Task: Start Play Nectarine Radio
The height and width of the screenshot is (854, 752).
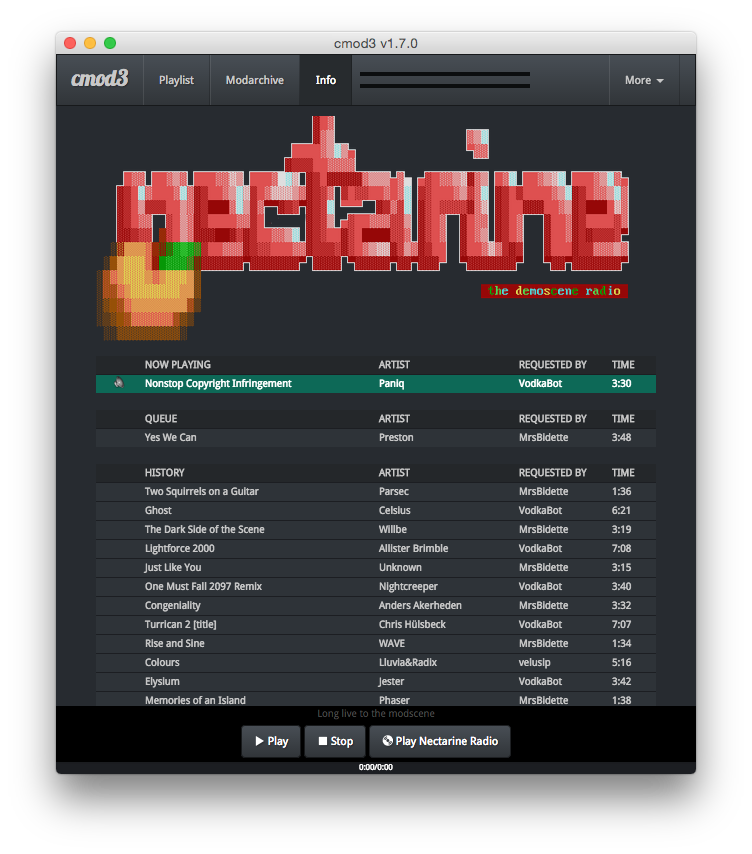Action: pos(440,741)
